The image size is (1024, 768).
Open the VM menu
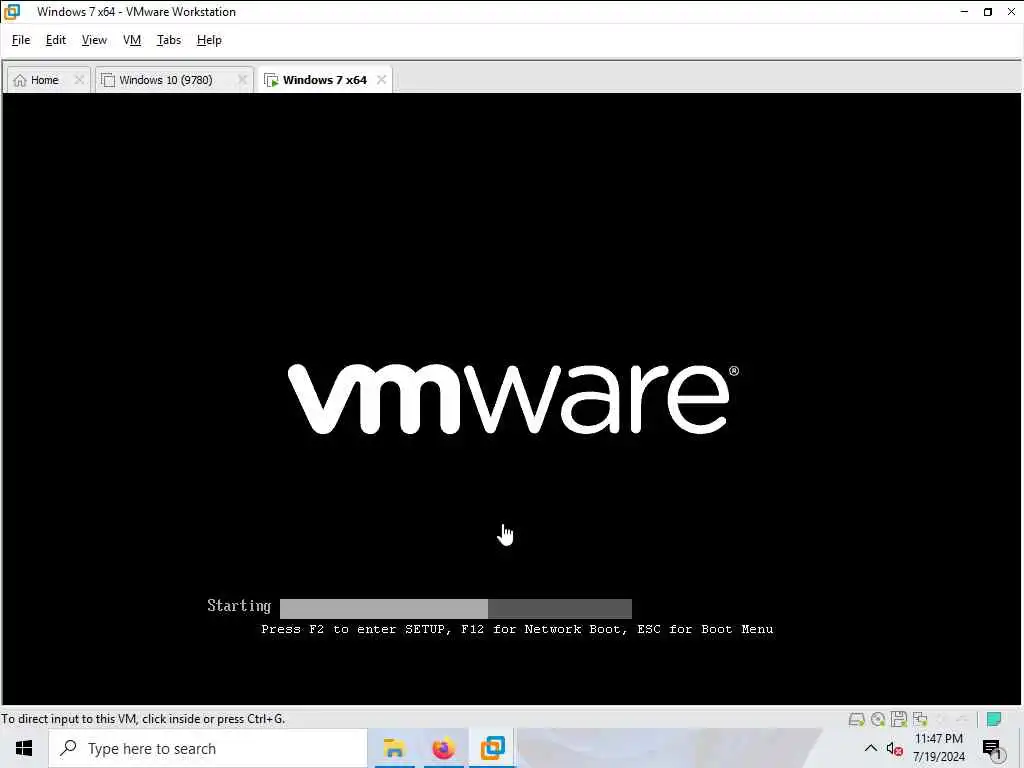132,40
